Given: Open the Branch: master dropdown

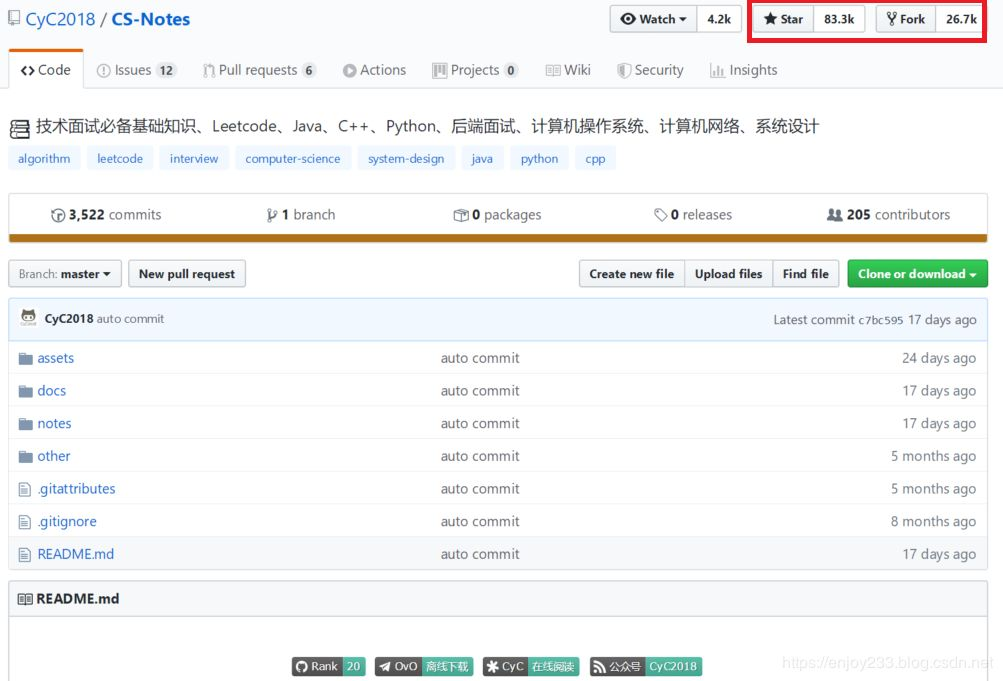Looking at the screenshot, I should (65, 274).
